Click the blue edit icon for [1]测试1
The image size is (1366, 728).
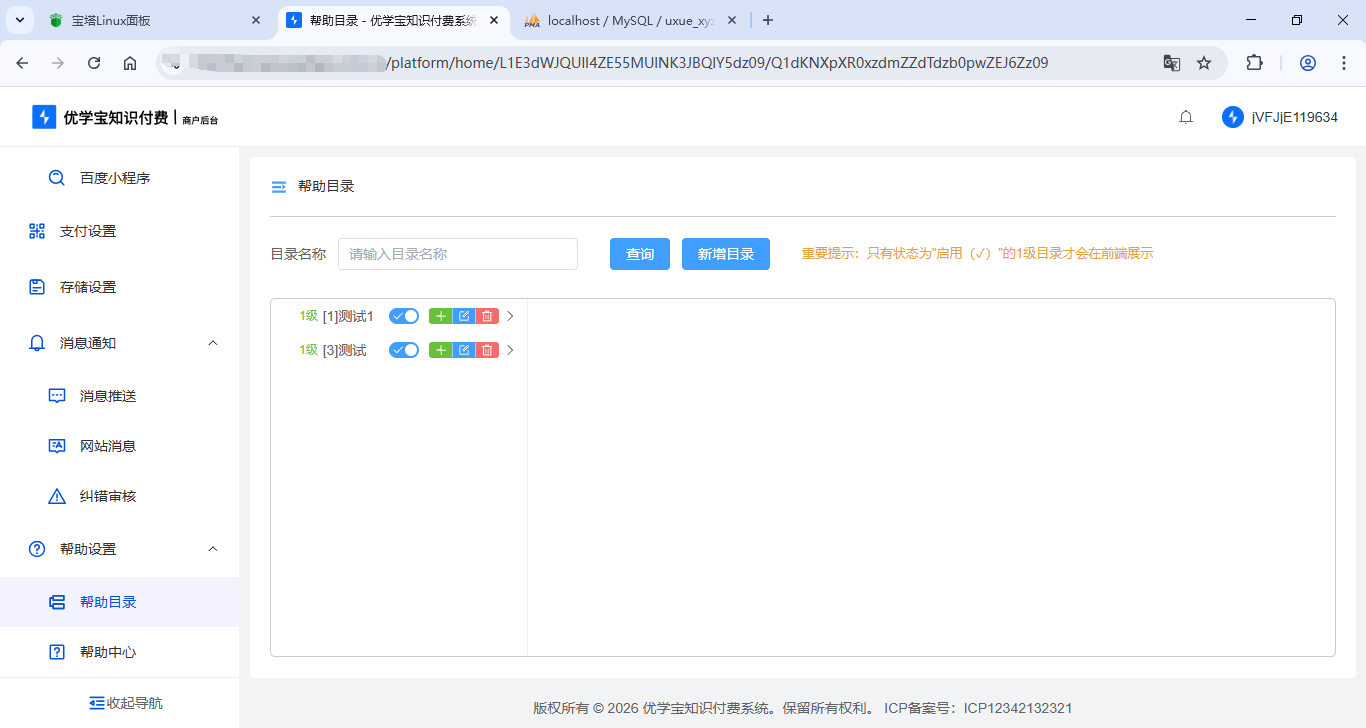point(464,316)
